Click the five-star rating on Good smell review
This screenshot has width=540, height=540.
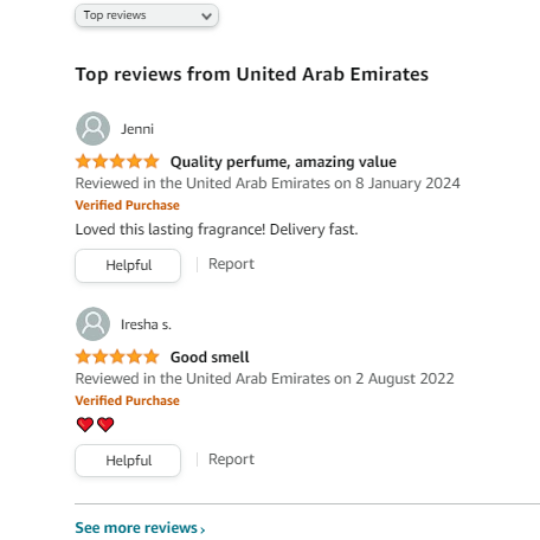[x=117, y=357]
